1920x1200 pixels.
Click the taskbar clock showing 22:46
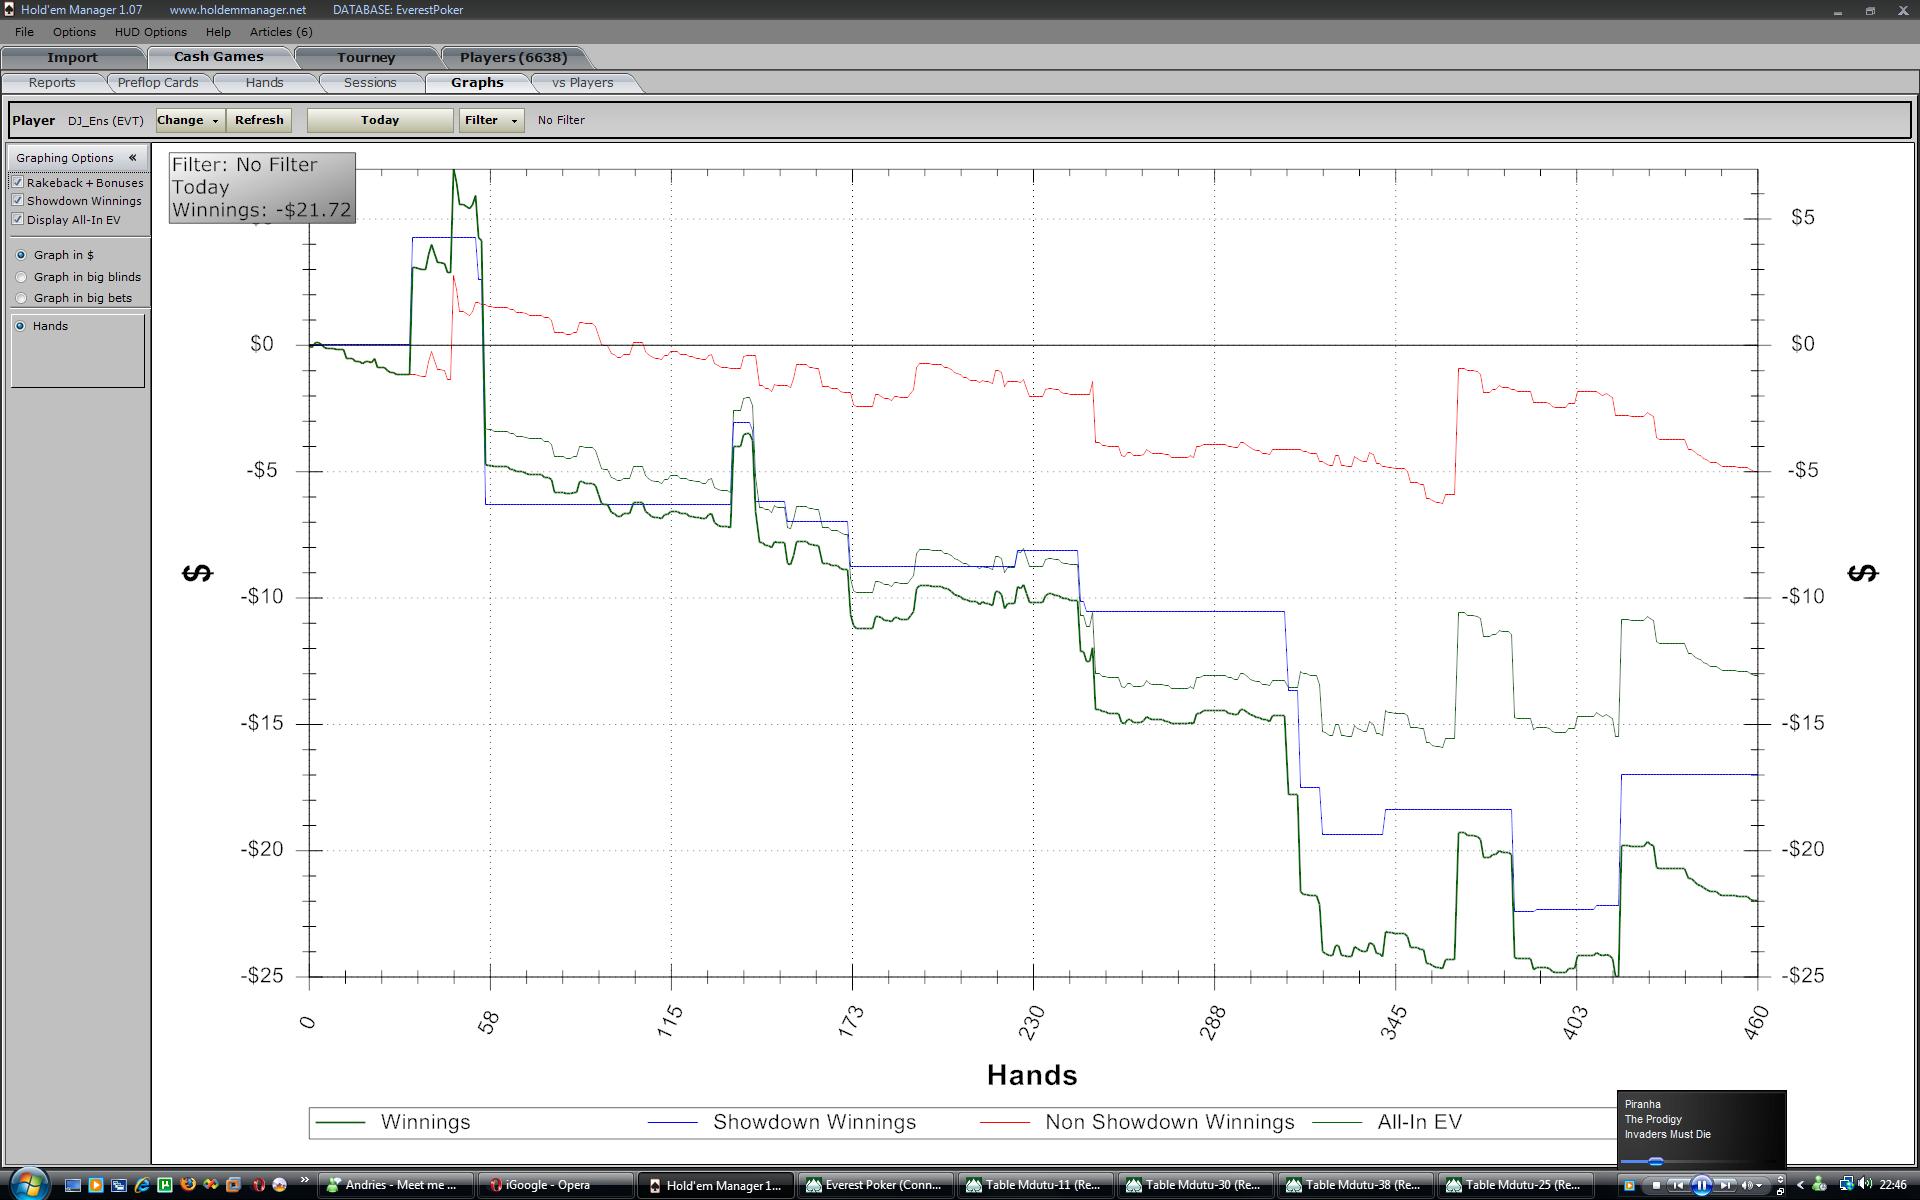1892,1185
